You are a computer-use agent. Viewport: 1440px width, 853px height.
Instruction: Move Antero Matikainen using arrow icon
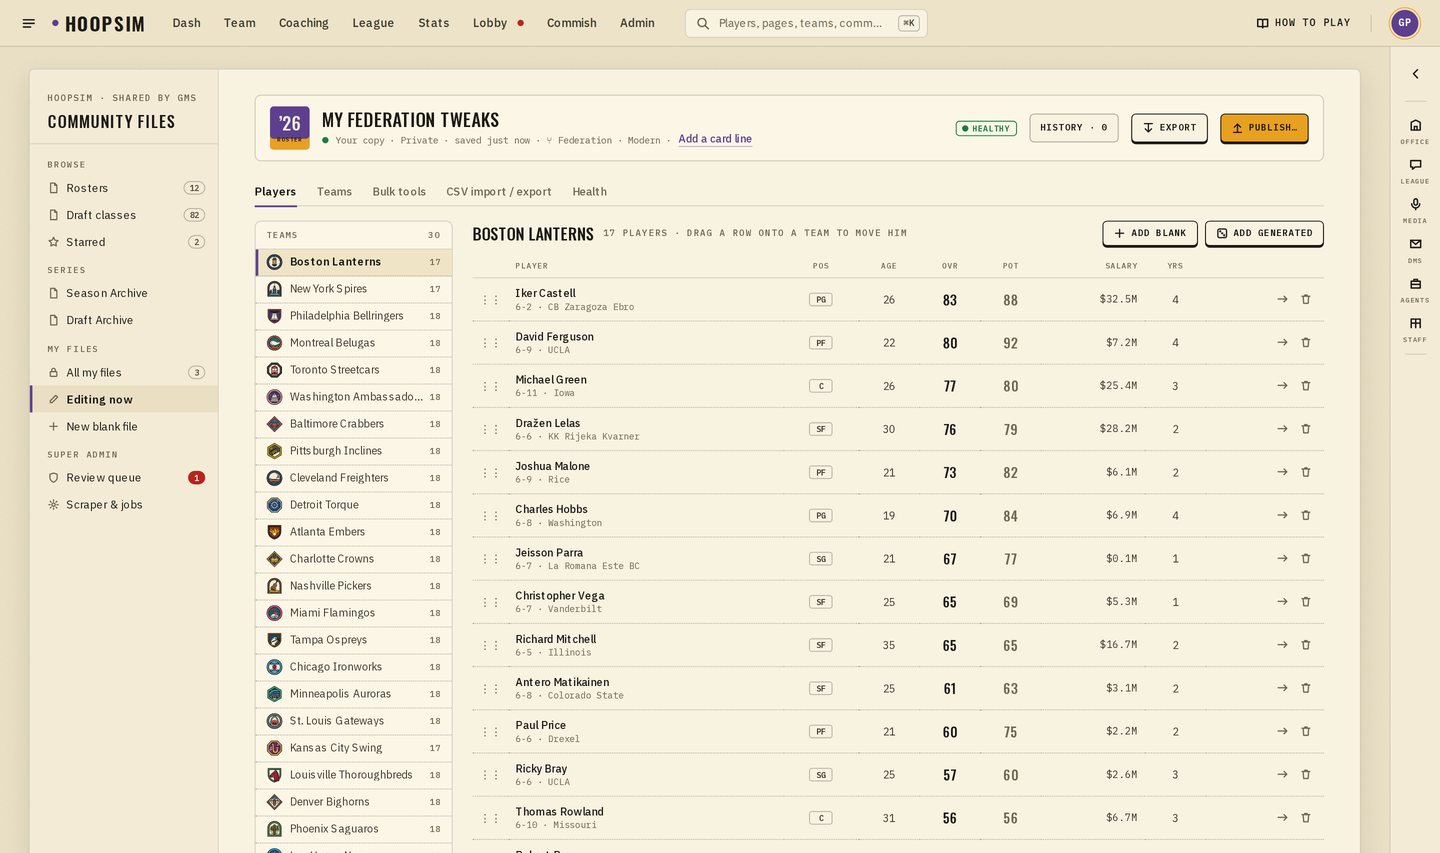click(x=1282, y=688)
